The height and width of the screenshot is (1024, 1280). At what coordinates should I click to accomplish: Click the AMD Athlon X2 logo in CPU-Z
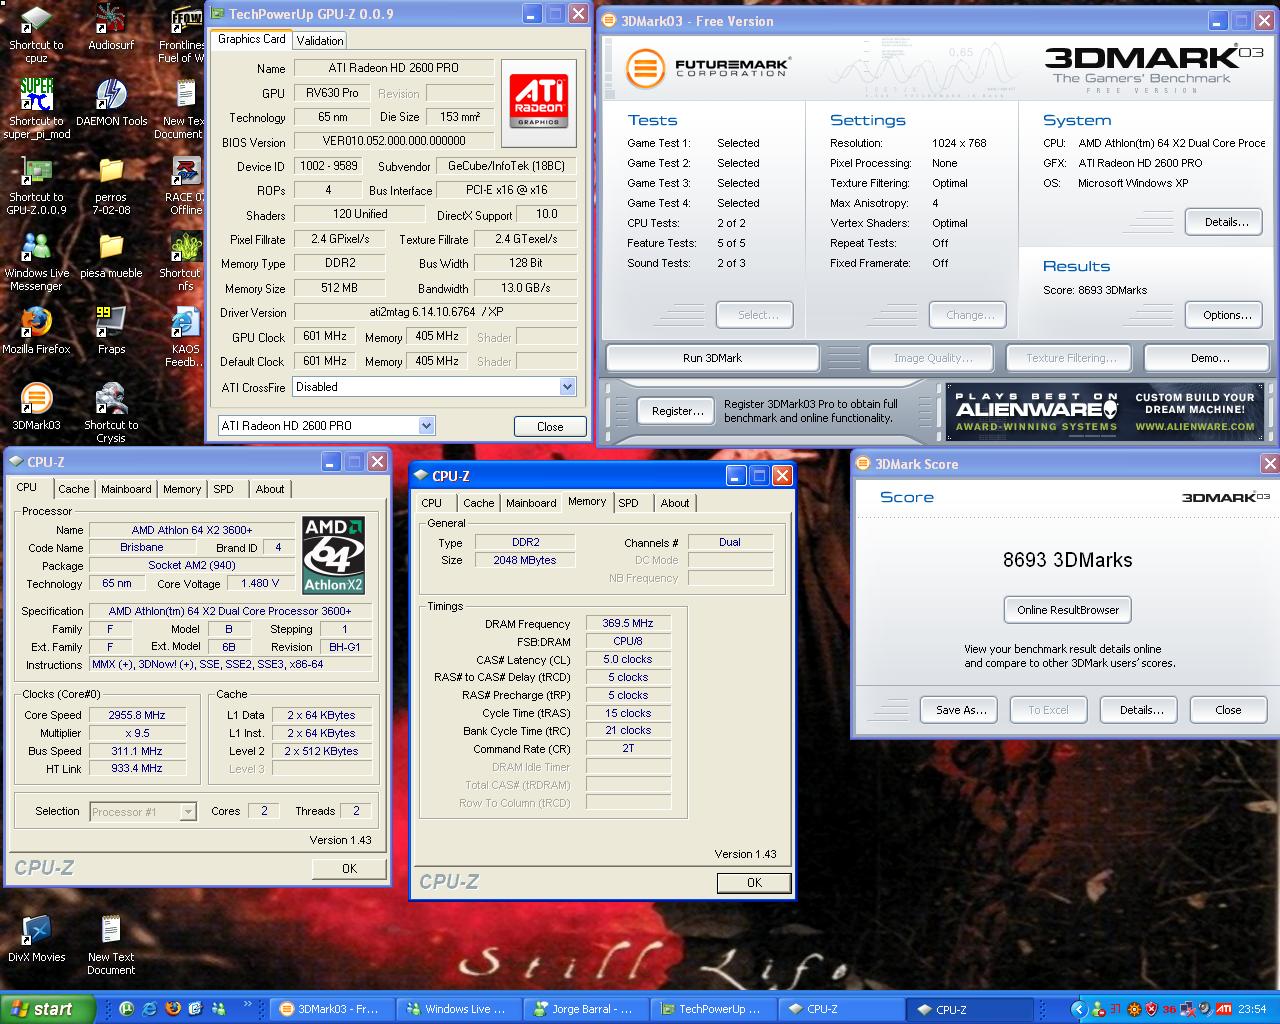[x=333, y=555]
